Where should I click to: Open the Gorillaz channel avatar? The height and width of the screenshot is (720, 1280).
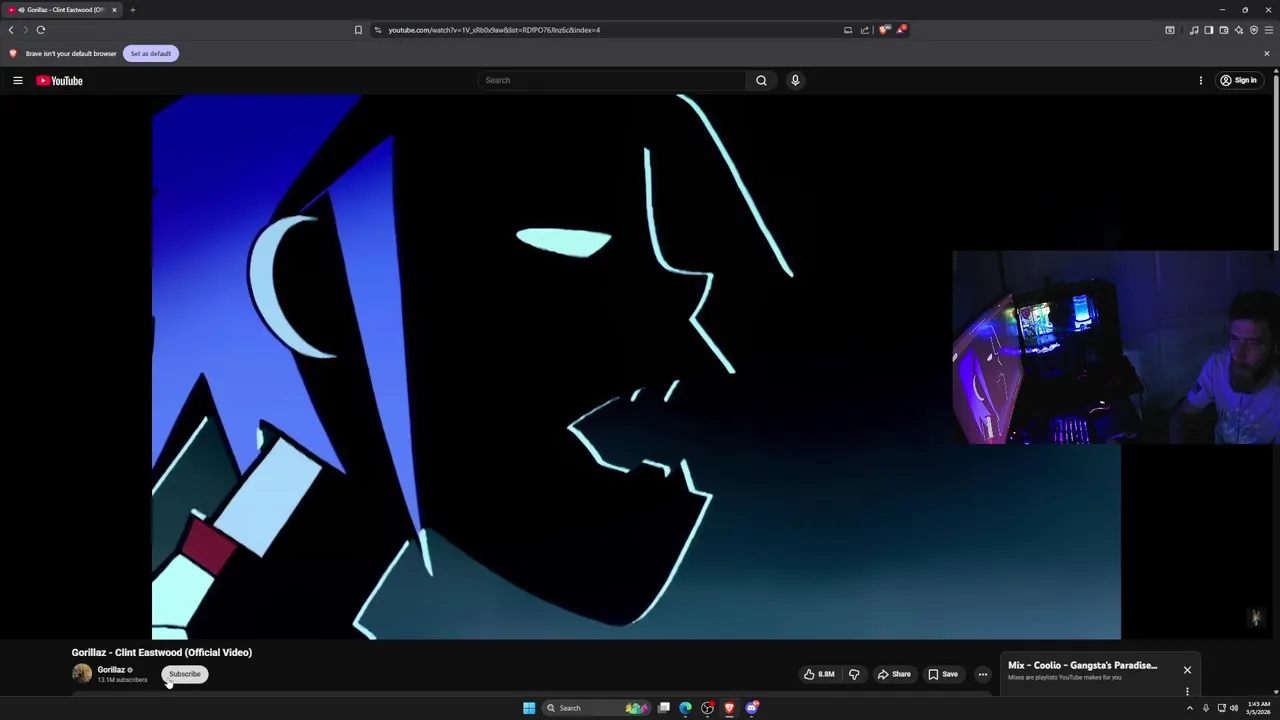[x=82, y=674]
